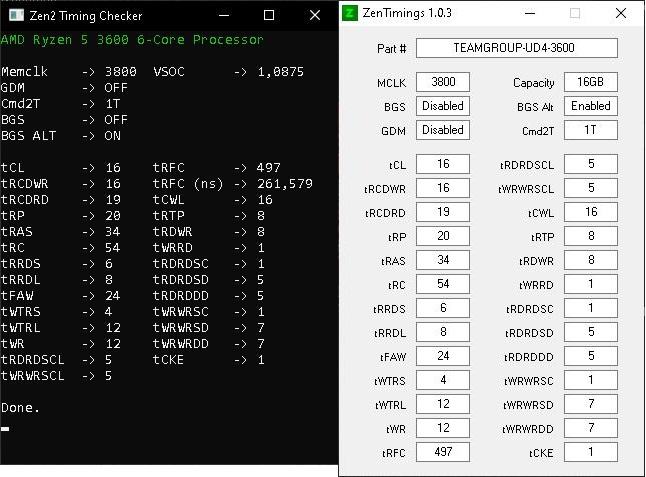Click the tRC value 54 field

coord(443,284)
